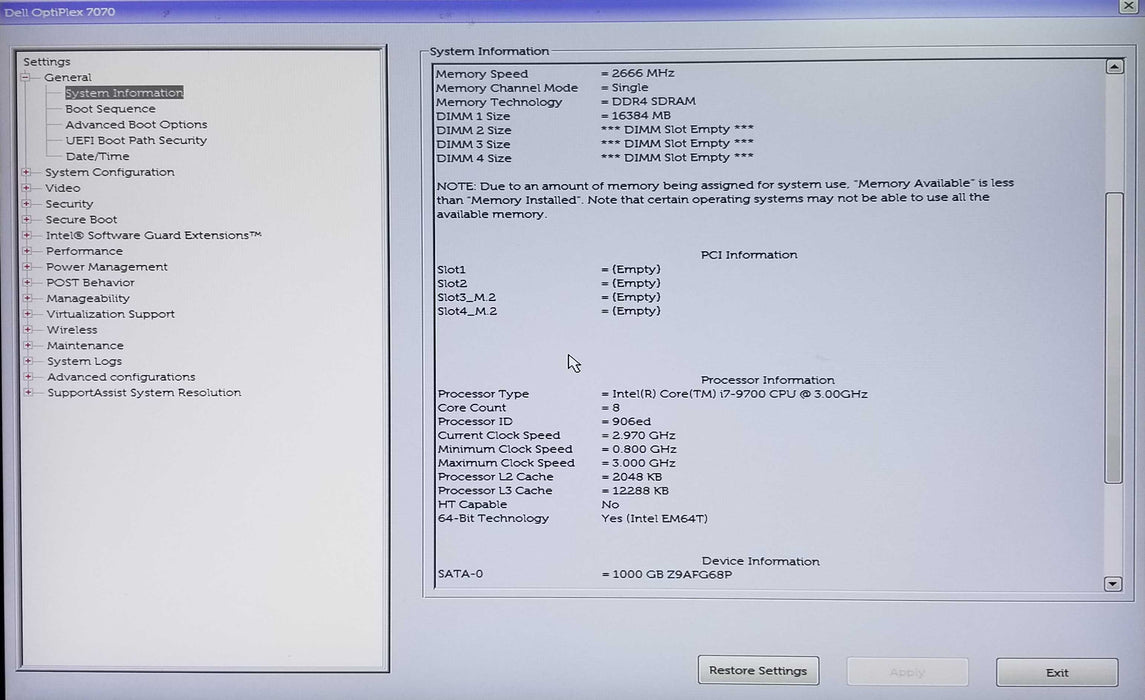Select the General category label

(x=68, y=77)
